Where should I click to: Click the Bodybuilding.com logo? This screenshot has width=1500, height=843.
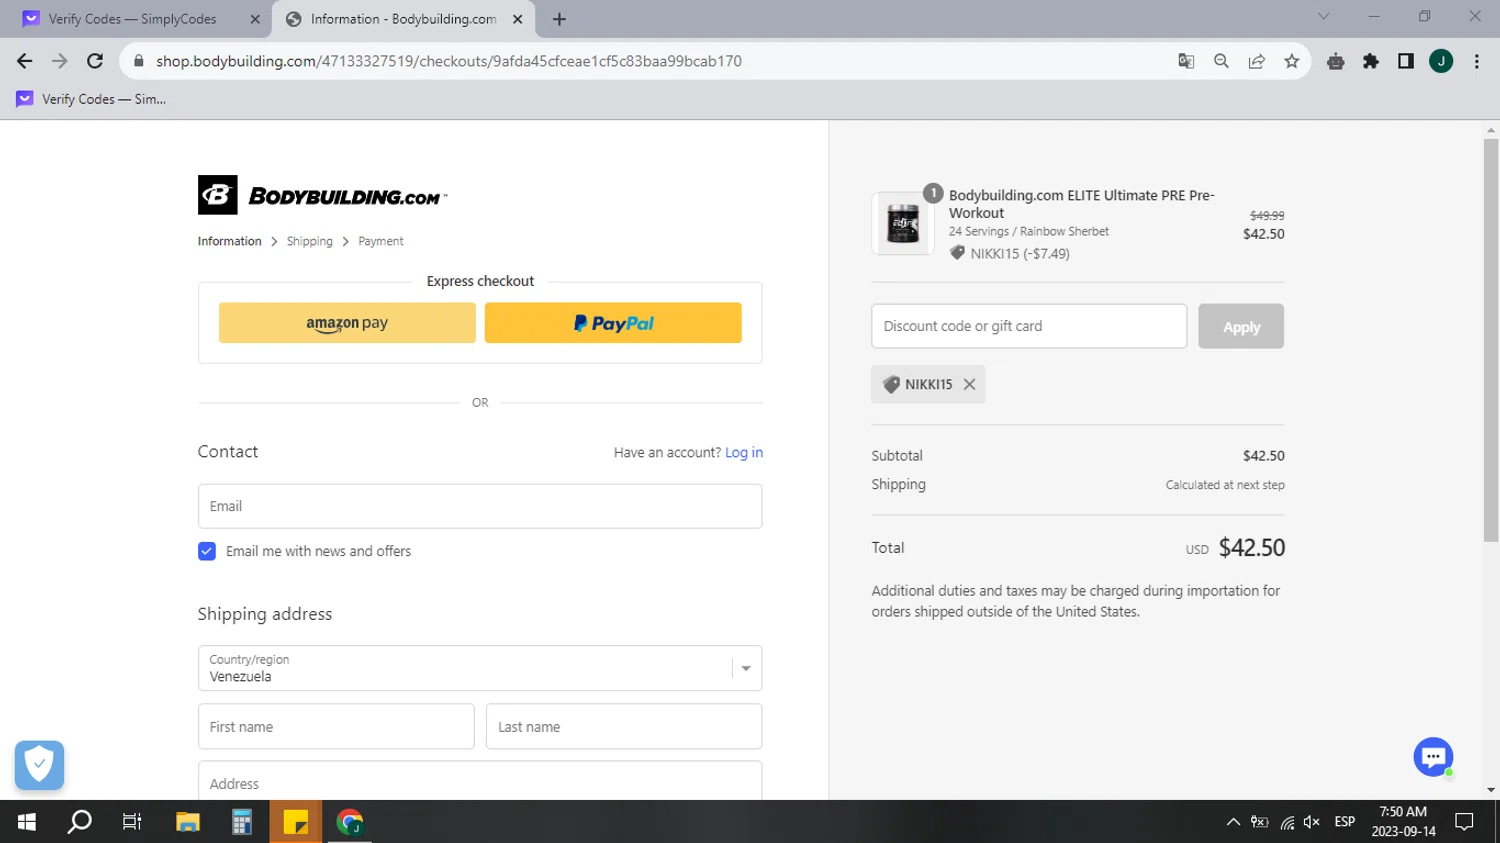[x=322, y=195]
